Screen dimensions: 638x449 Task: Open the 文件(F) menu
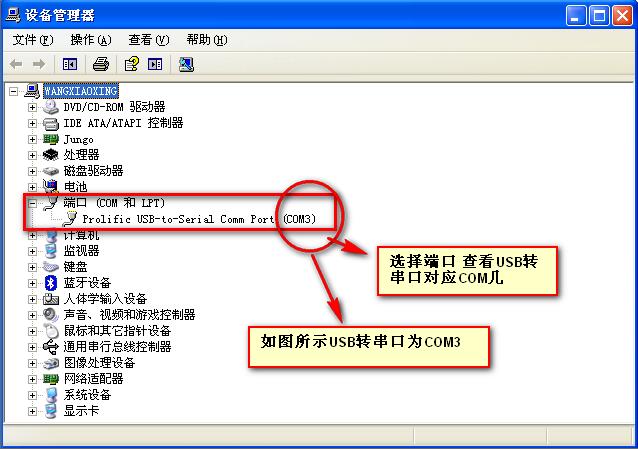(x=33, y=40)
